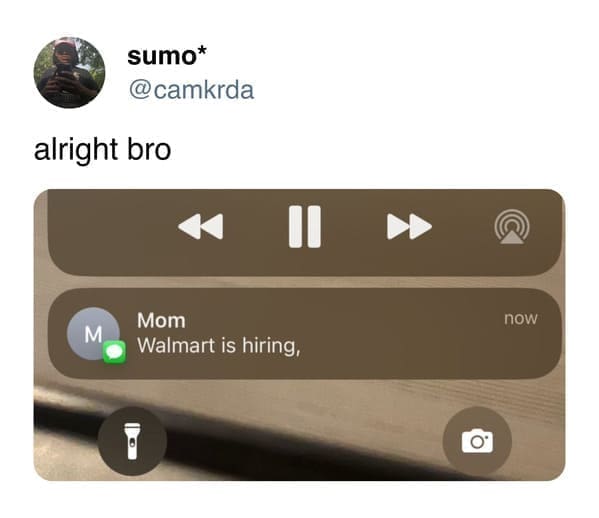This screenshot has width=599, height=518.
Task: Turn on the flashlight button
Action: [x=132, y=441]
